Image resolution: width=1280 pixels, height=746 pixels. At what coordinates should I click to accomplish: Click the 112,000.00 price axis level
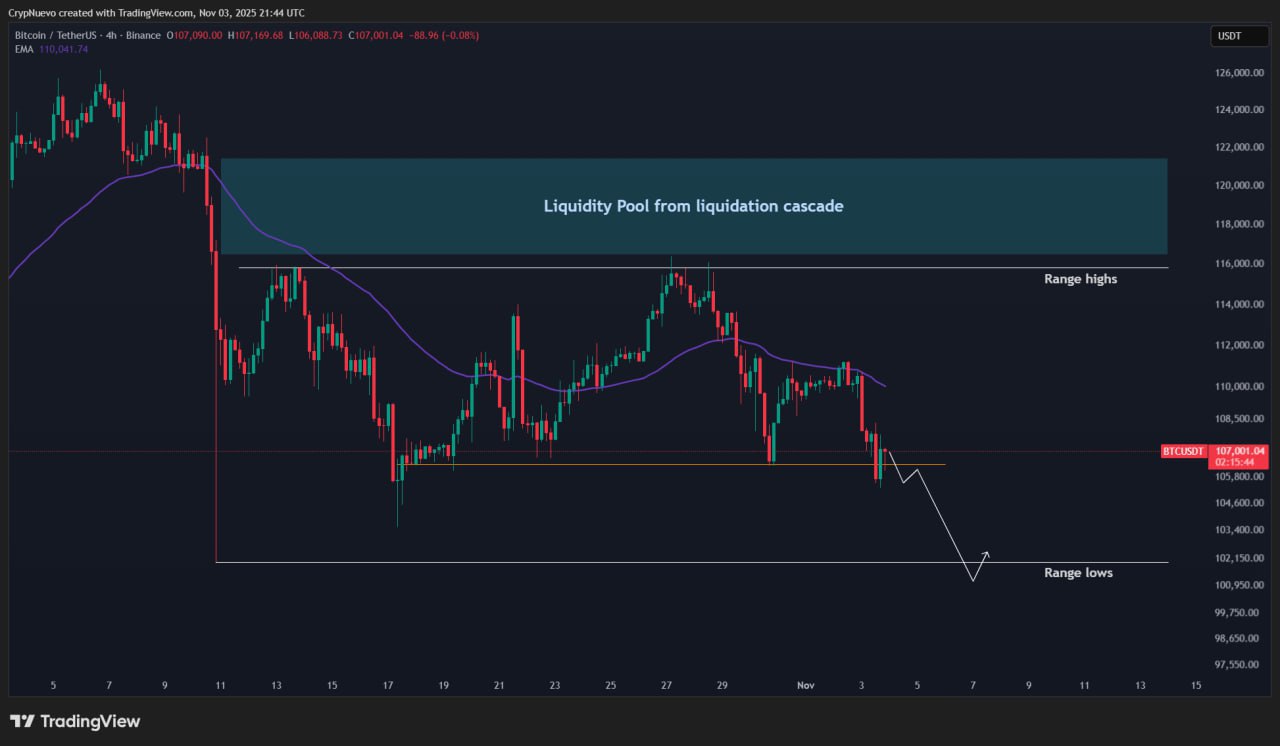[1239, 345]
